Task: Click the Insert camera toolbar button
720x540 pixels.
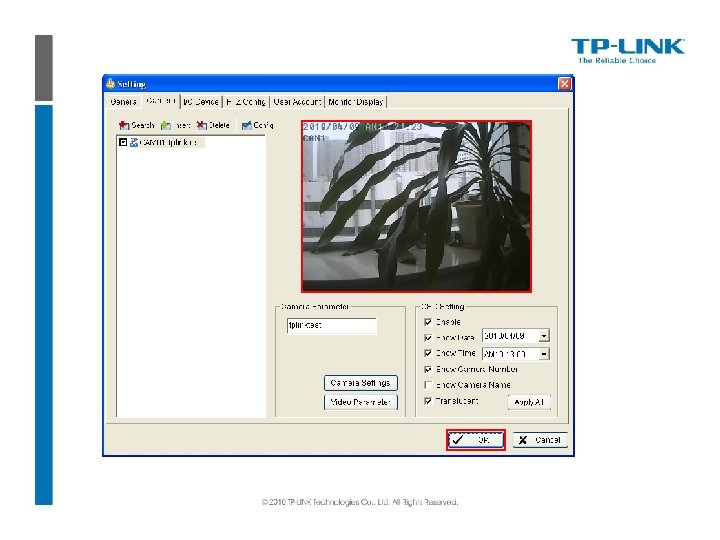Action: (175, 125)
